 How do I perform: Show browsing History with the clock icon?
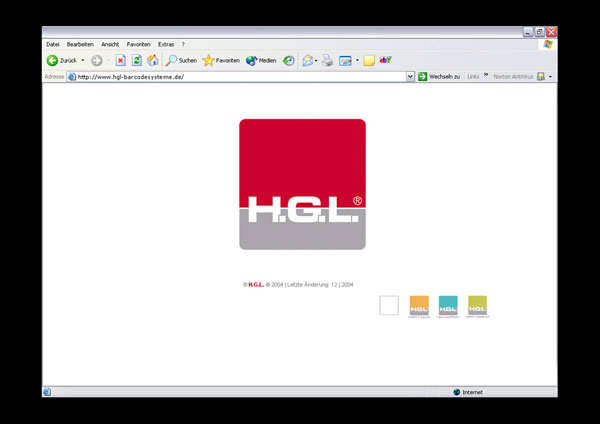pos(289,60)
